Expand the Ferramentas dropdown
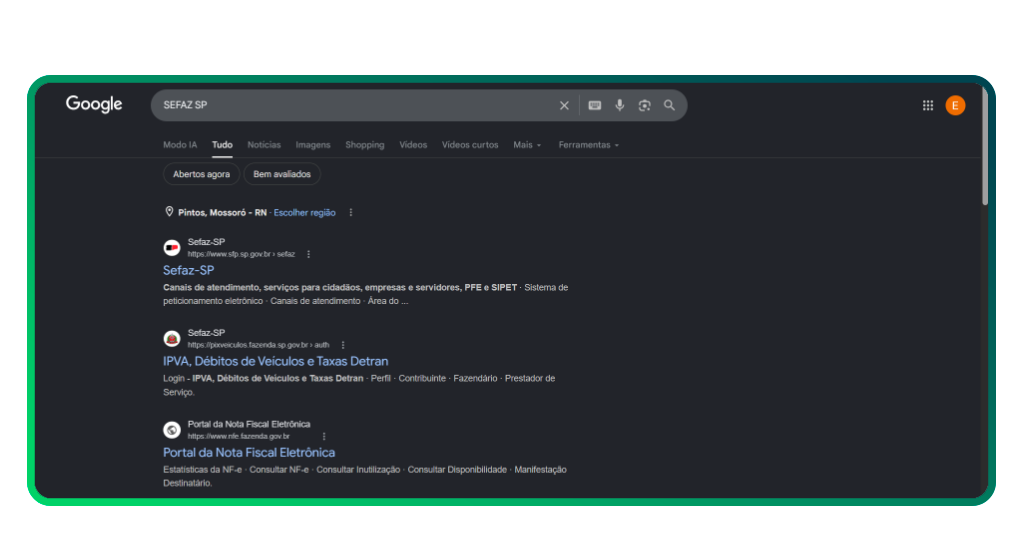1024x536 pixels. coord(588,145)
